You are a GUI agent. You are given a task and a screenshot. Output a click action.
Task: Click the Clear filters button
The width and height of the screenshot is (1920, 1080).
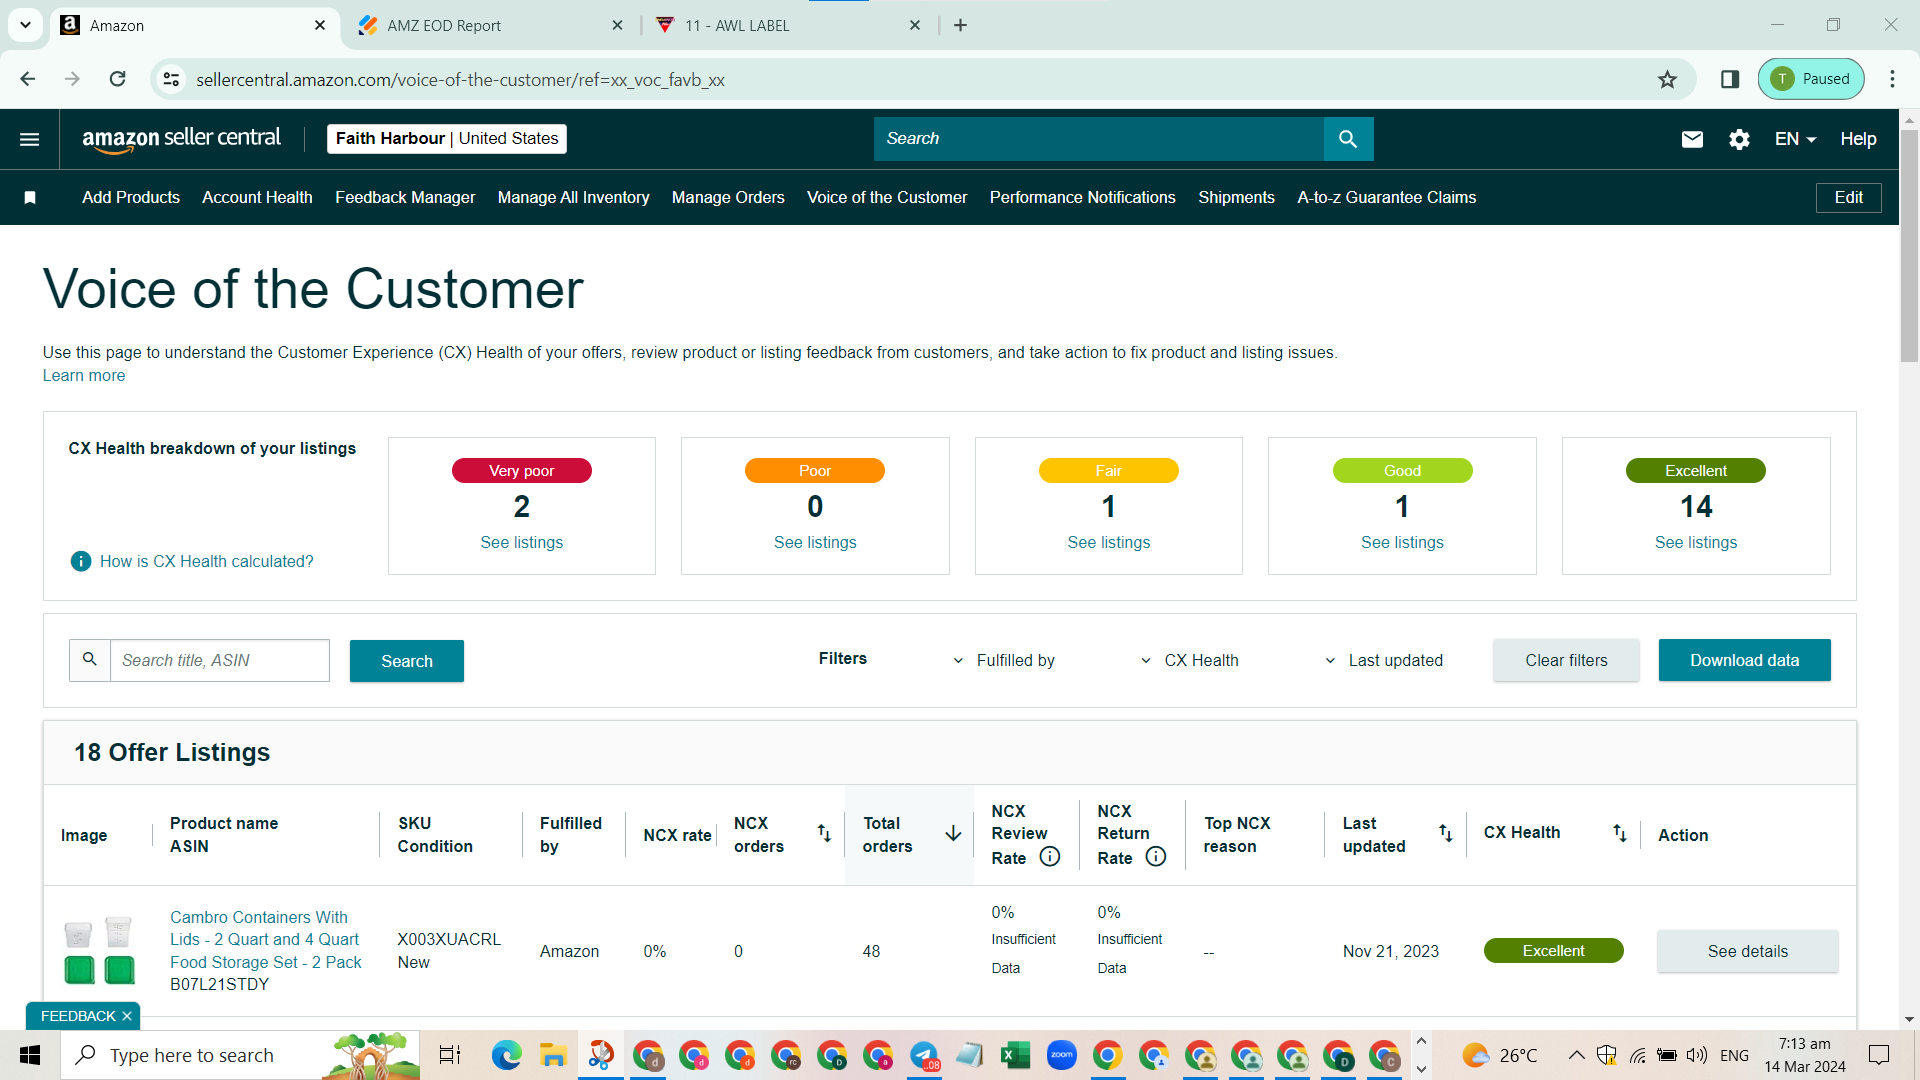pos(1566,660)
